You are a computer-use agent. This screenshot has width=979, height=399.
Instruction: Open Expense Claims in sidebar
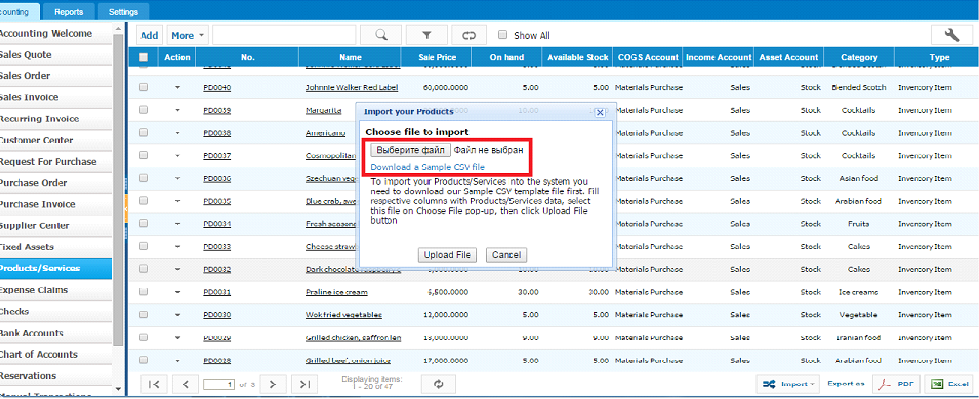[56, 290]
